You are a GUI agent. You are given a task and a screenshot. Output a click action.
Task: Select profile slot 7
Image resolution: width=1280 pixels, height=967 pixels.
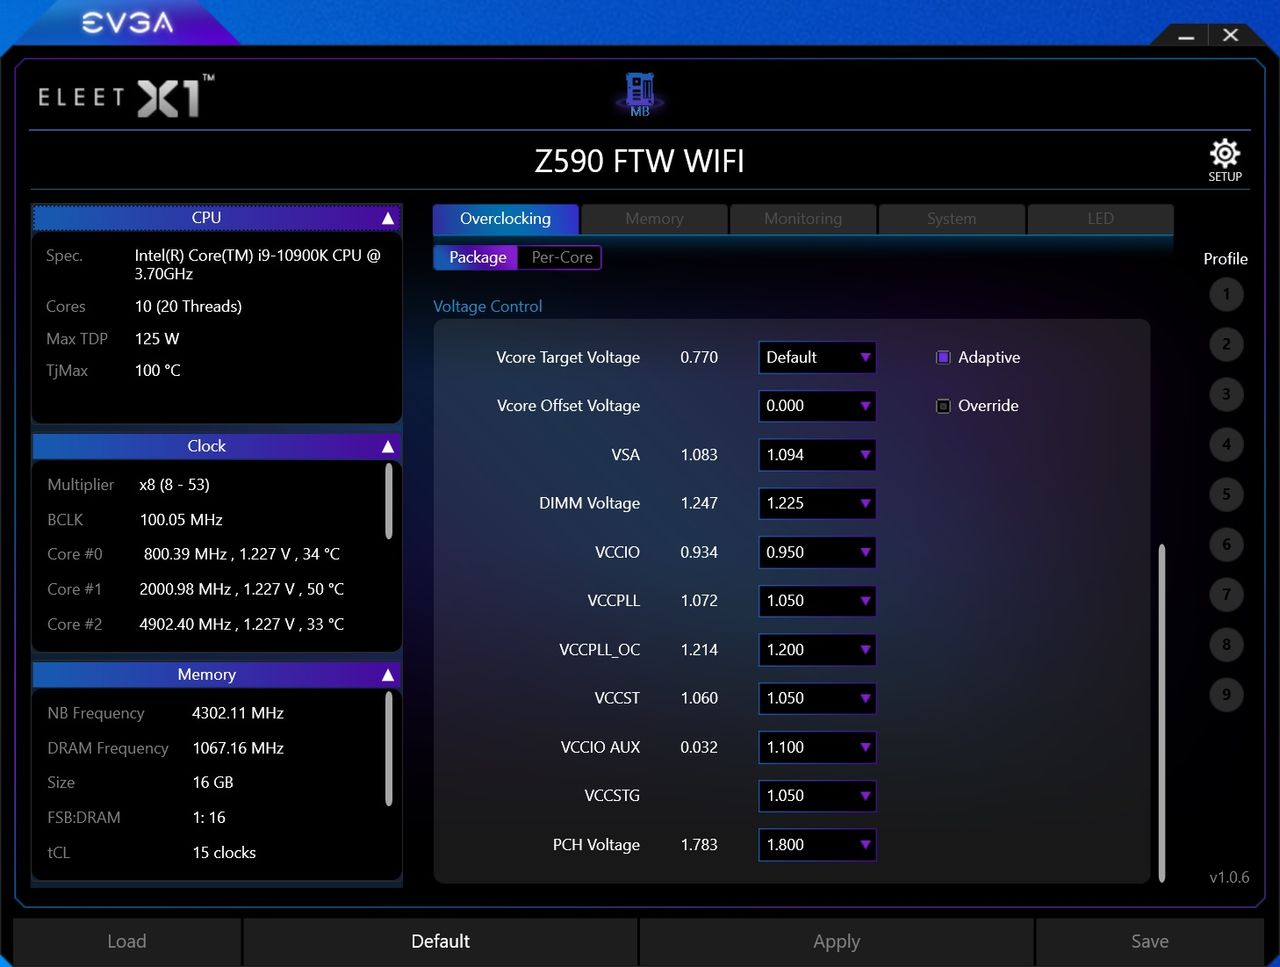tap(1226, 594)
